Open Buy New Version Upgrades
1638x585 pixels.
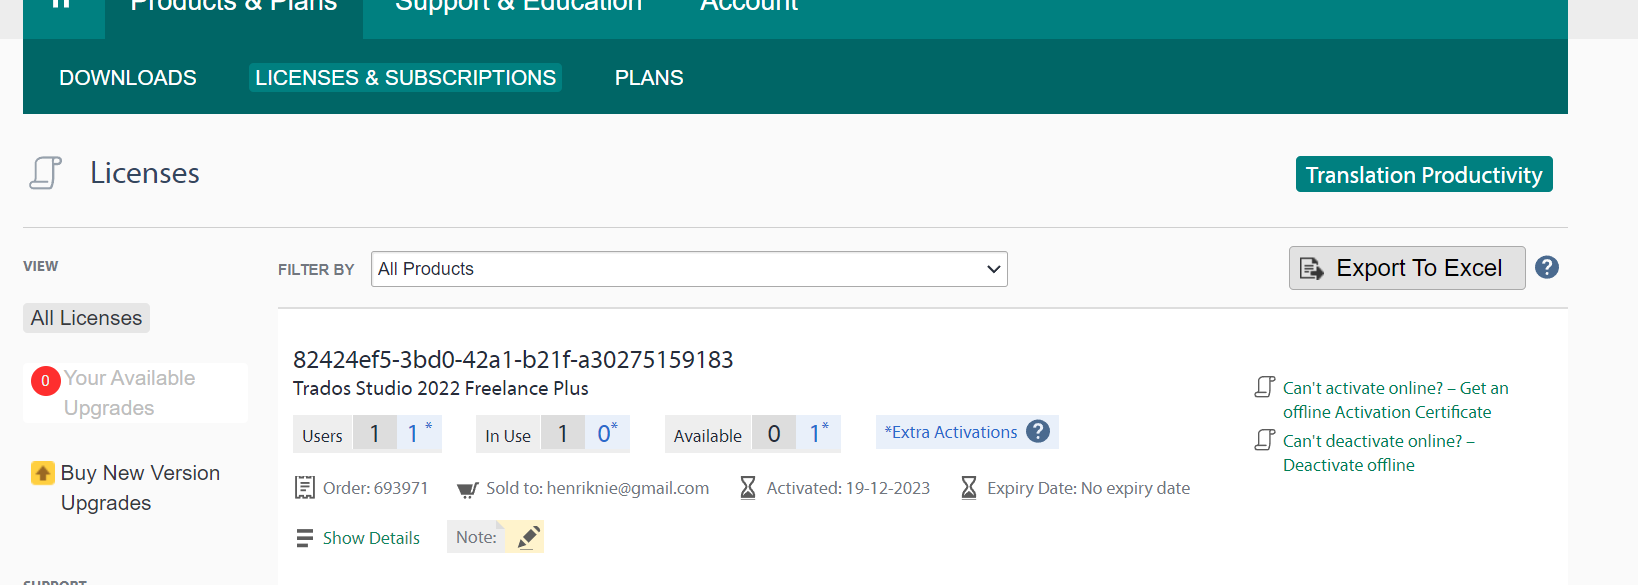click(x=140, y=488)
